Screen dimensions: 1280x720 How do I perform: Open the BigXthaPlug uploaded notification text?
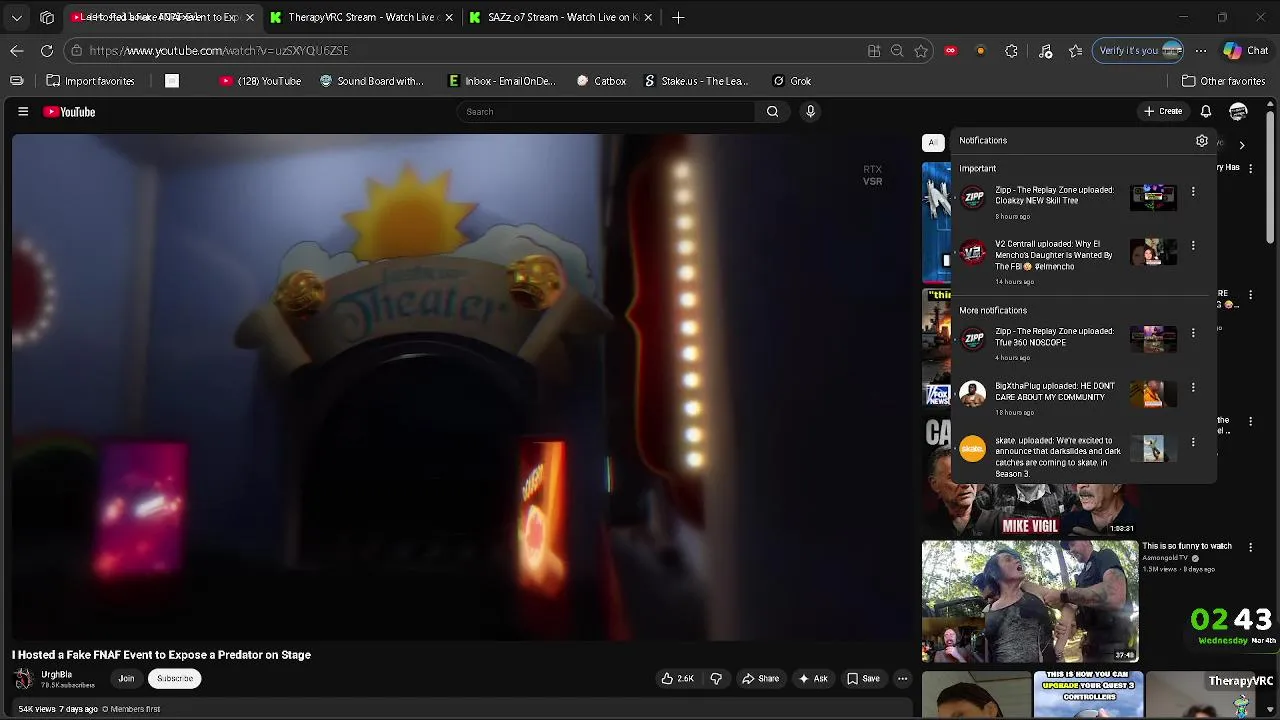point(1055,391)
